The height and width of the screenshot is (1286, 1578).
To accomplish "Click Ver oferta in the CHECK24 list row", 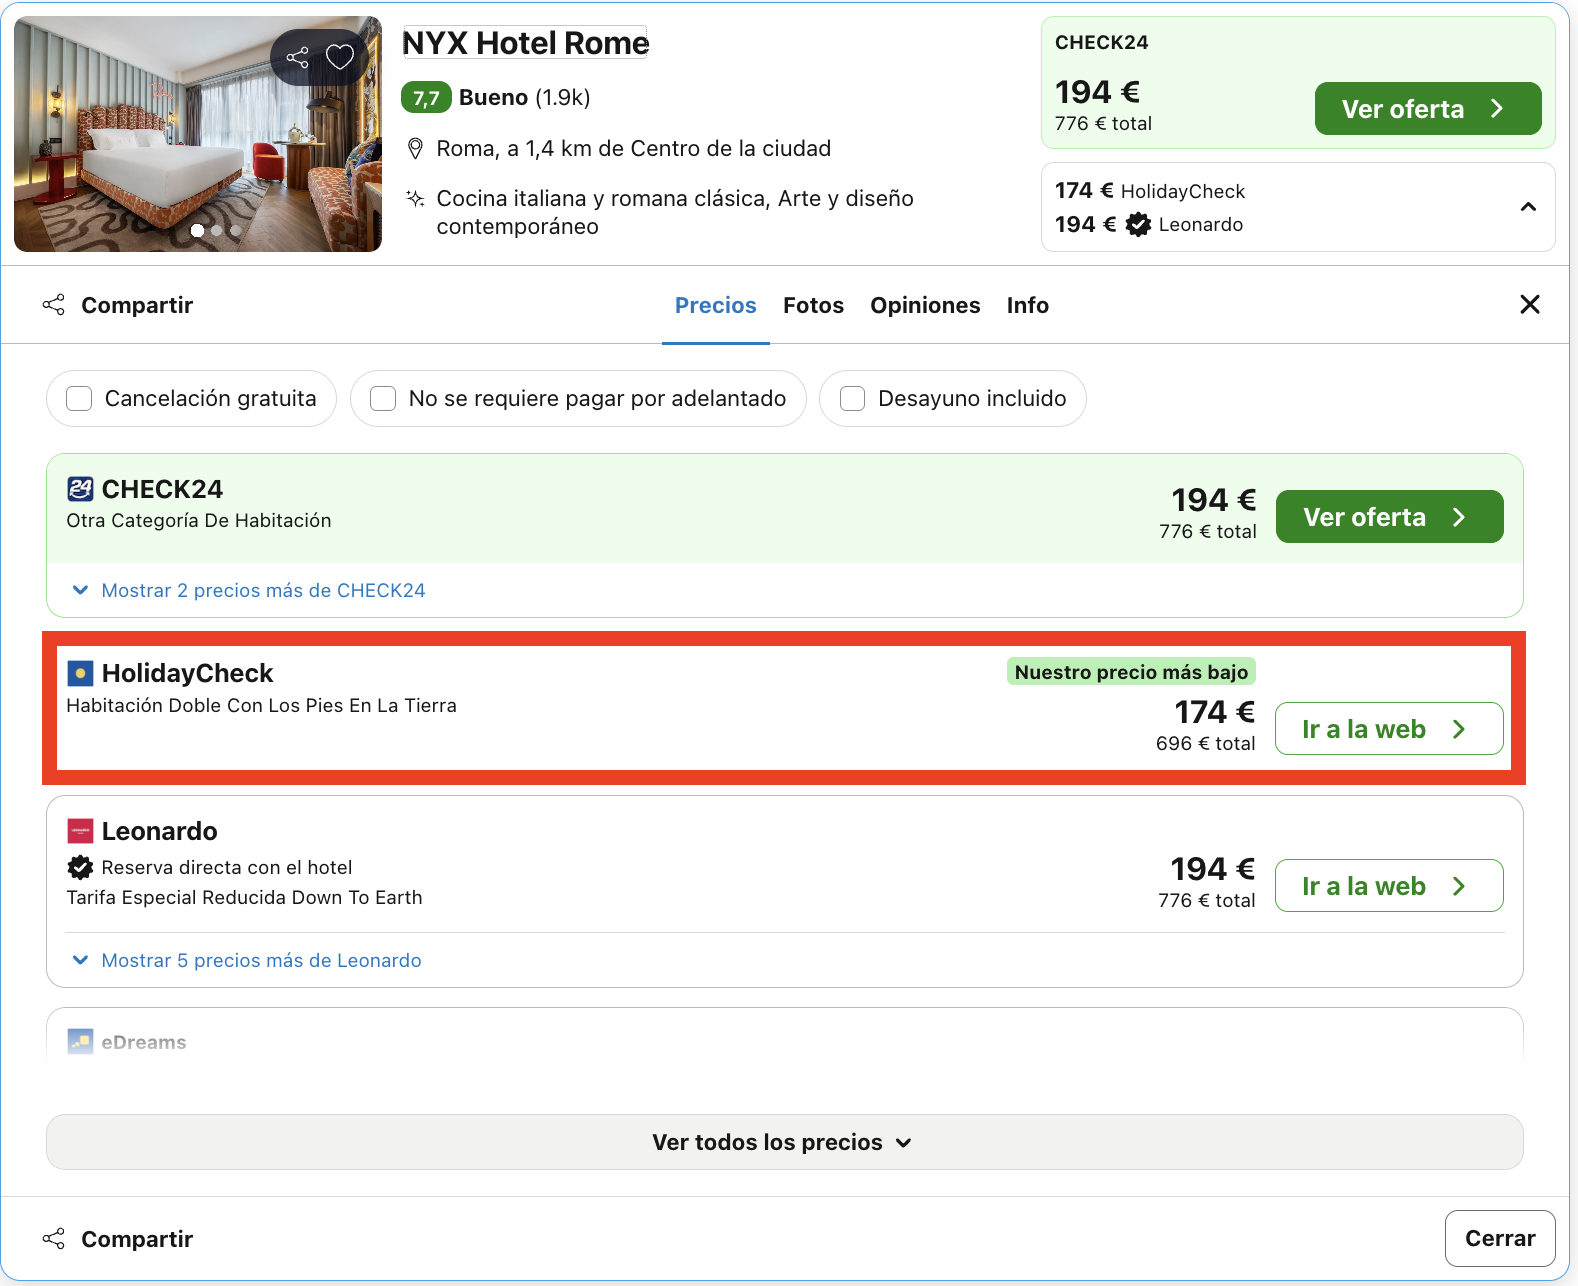I will coord(1389,516).
